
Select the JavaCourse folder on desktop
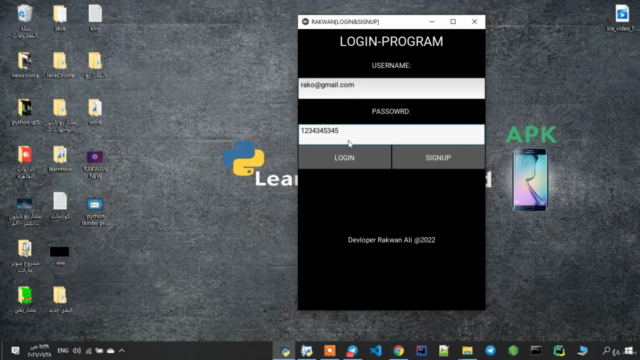(x=60, y=65)
